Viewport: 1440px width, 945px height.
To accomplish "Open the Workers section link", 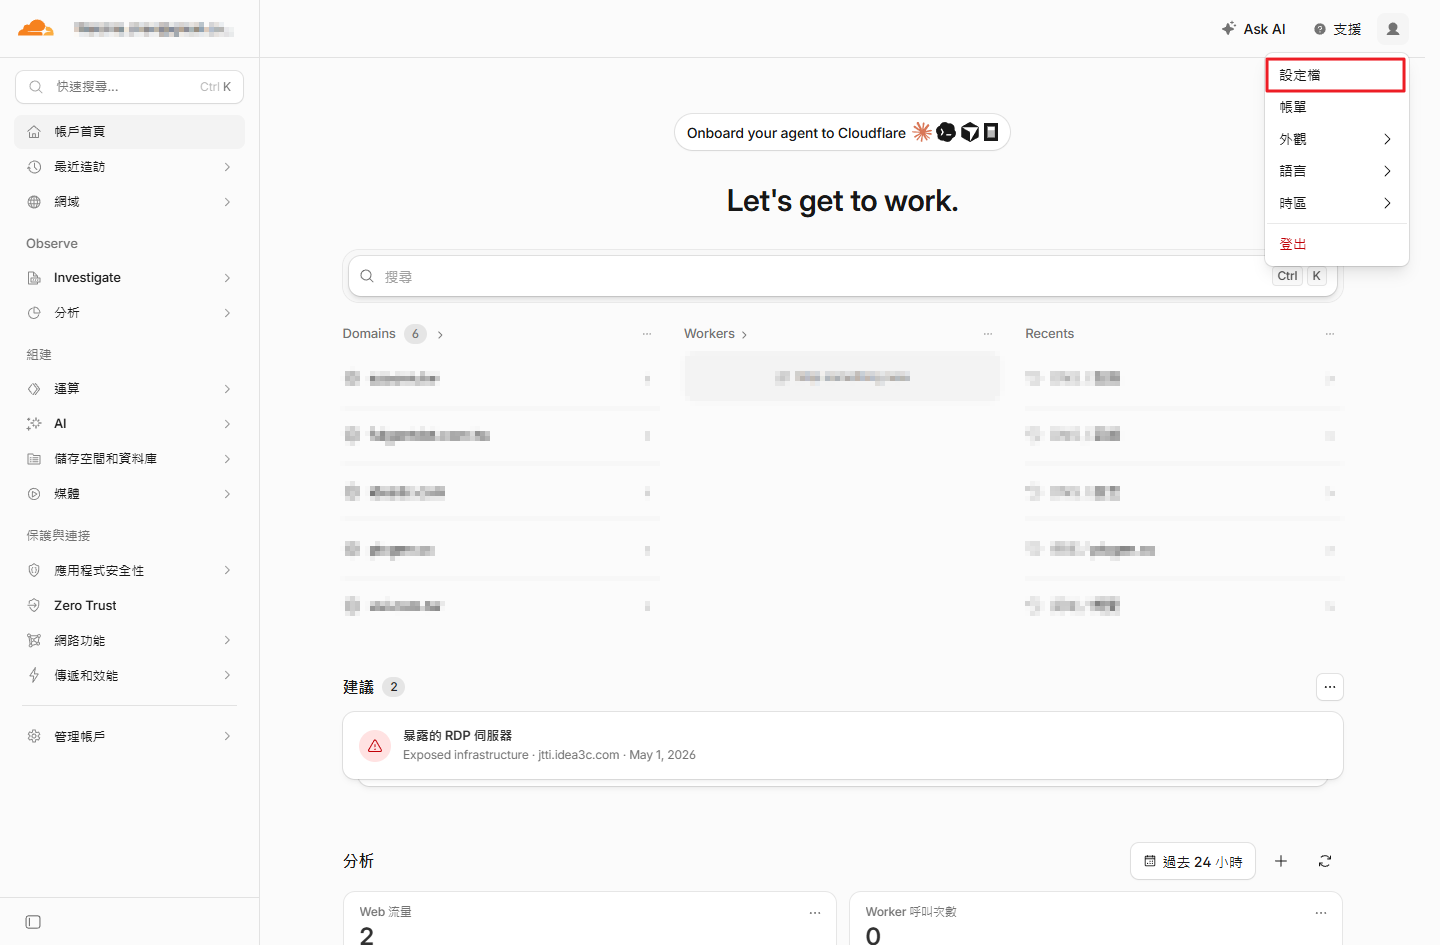I will (715, 334).
